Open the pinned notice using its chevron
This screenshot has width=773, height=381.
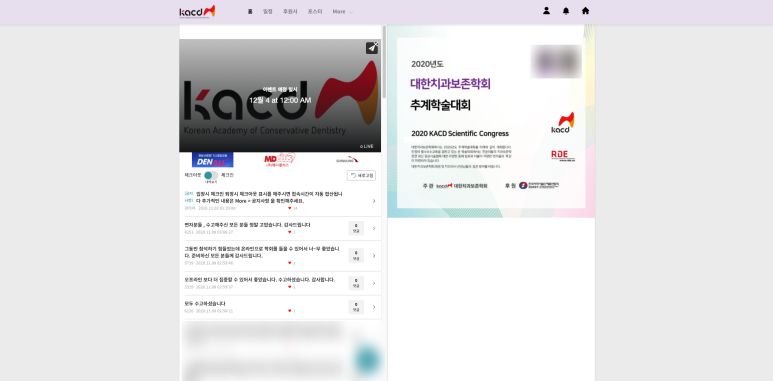[x=374, y=201]
